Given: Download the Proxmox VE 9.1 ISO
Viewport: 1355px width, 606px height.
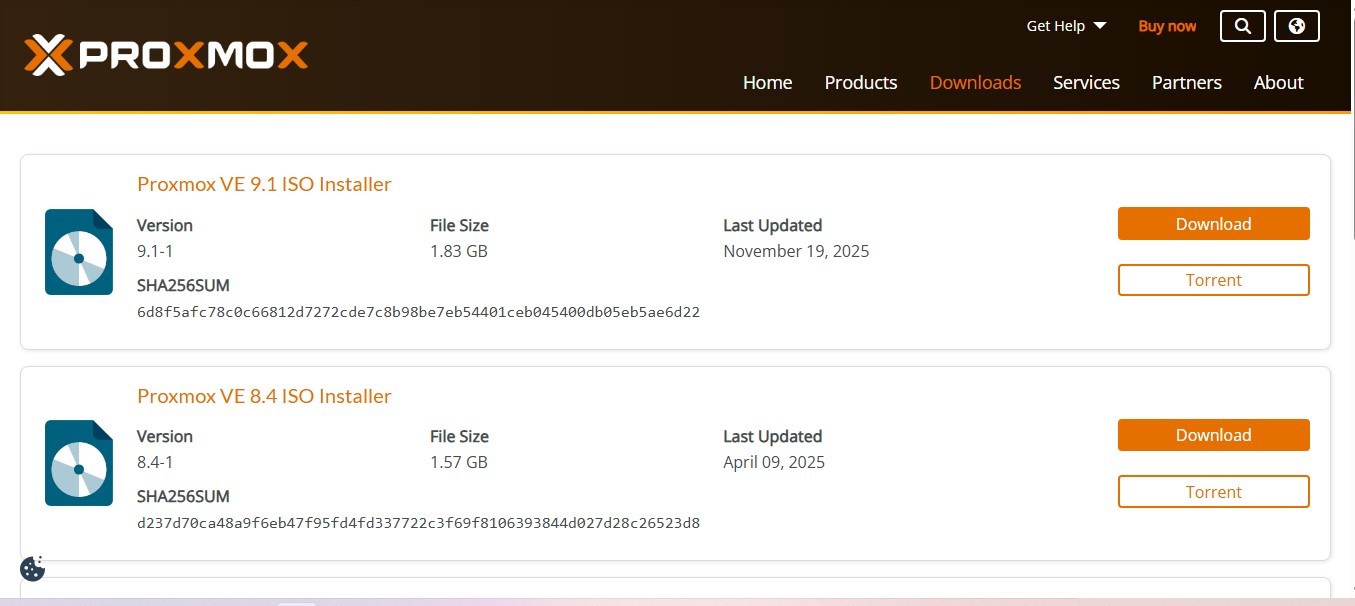Looking at the screenshot, I should point(1213,223).
